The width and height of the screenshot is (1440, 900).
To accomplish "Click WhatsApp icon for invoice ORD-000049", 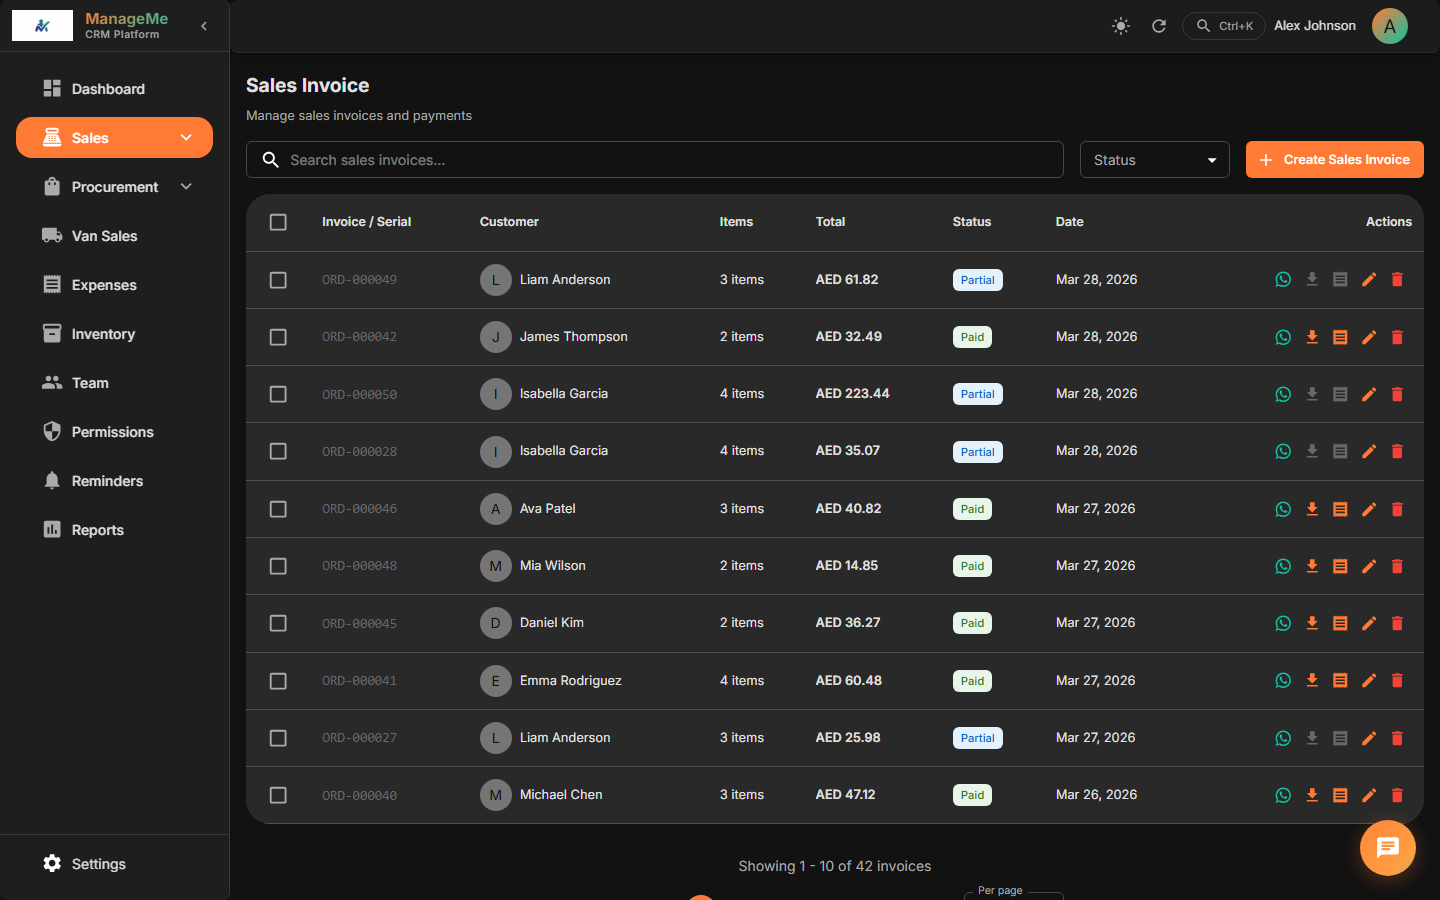I will click(x=1283, y=280).
